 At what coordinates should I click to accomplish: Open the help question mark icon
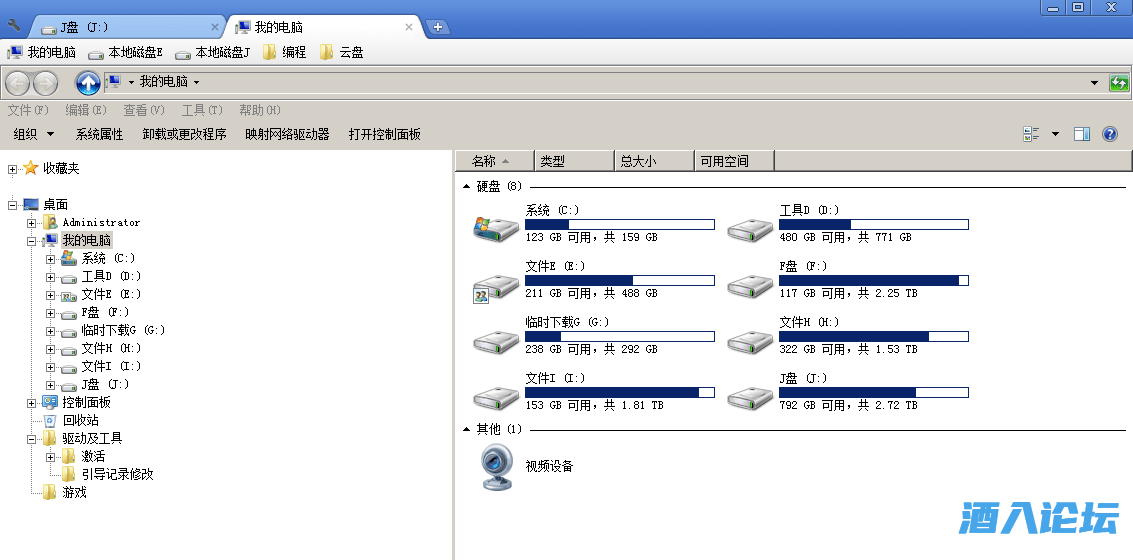point(1109,134)
